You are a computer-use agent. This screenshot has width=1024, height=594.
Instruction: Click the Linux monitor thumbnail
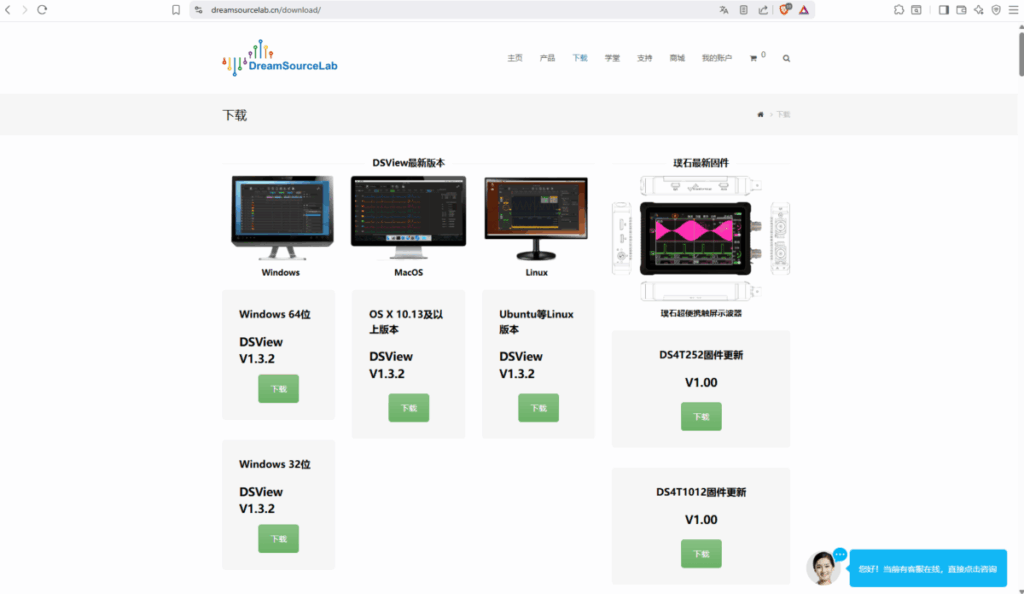536,218
